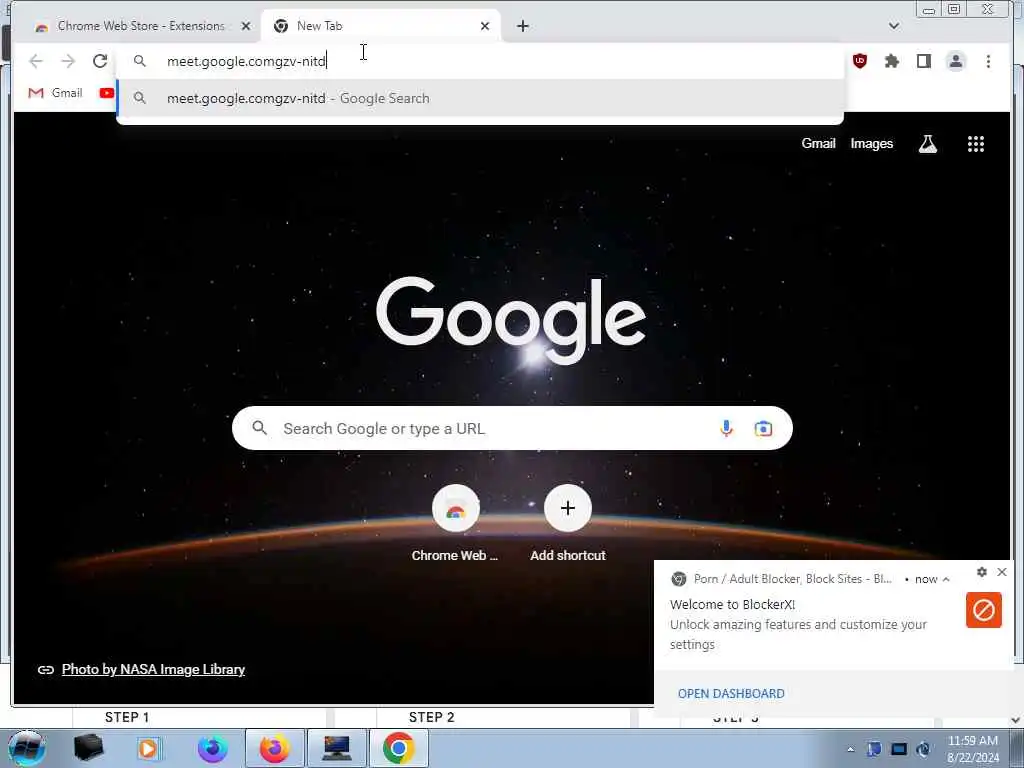Open a new tab with the plus button
This screenshot has height=768, width=1024.
[522, 26]
